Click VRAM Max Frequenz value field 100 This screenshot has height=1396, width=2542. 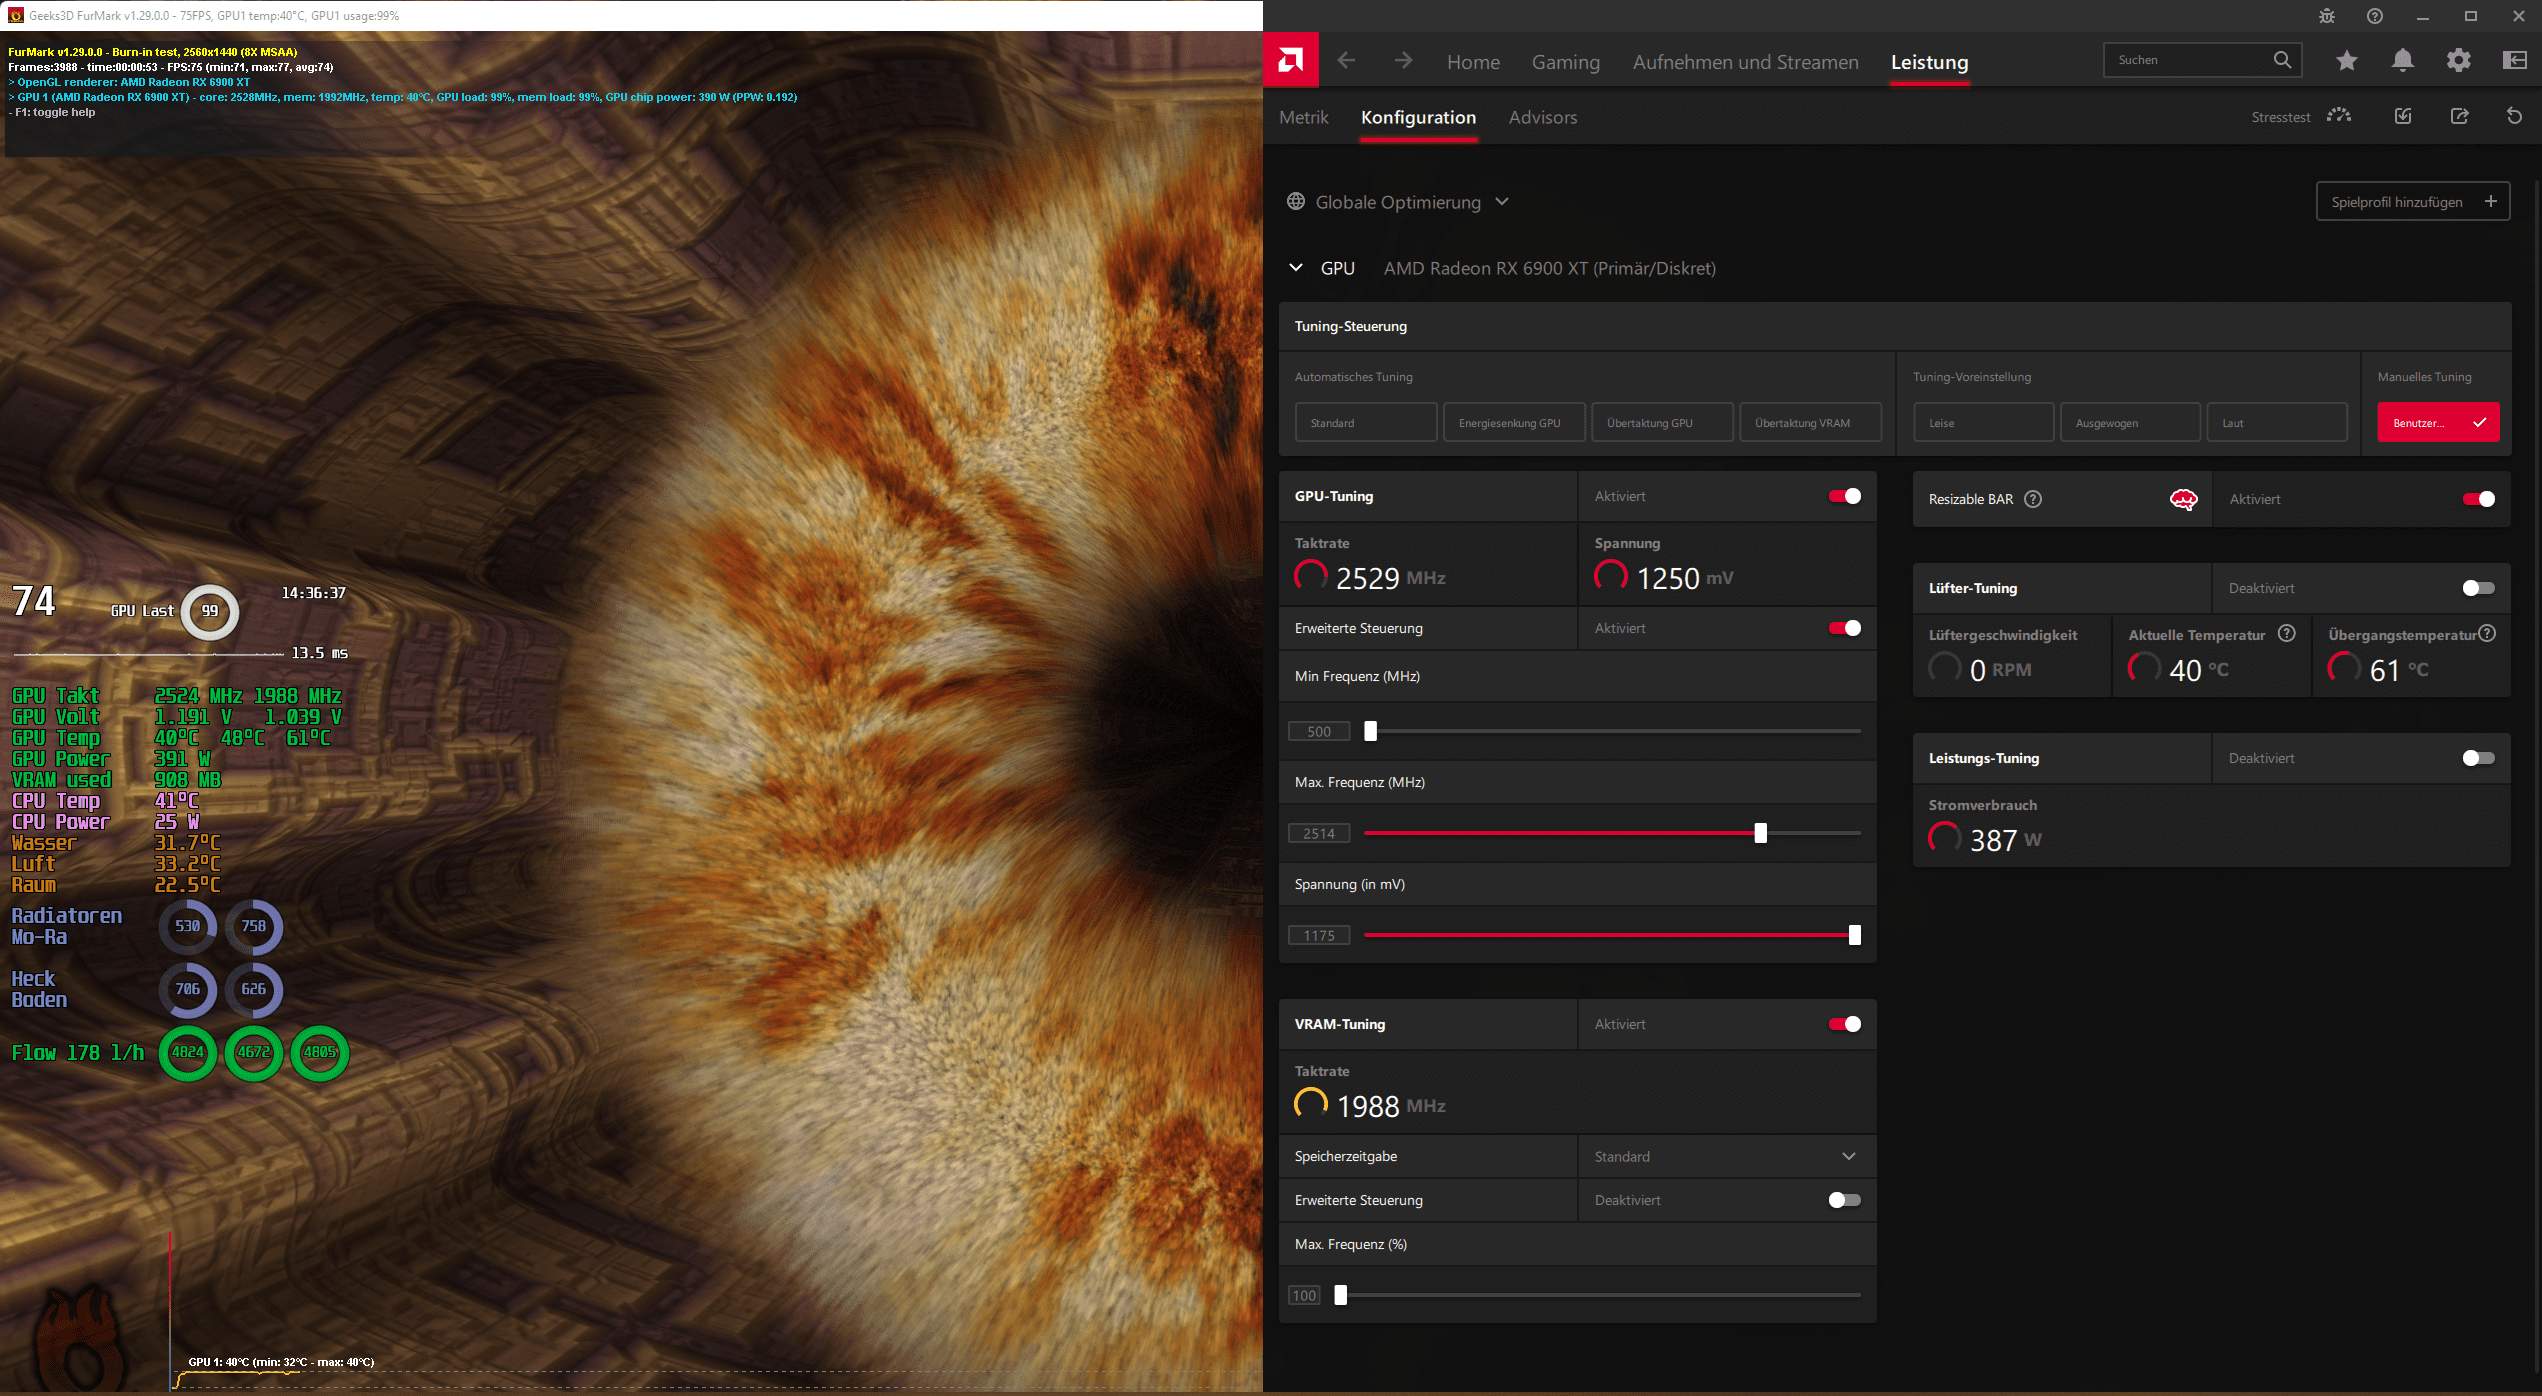click(x=1304, y=1295)
